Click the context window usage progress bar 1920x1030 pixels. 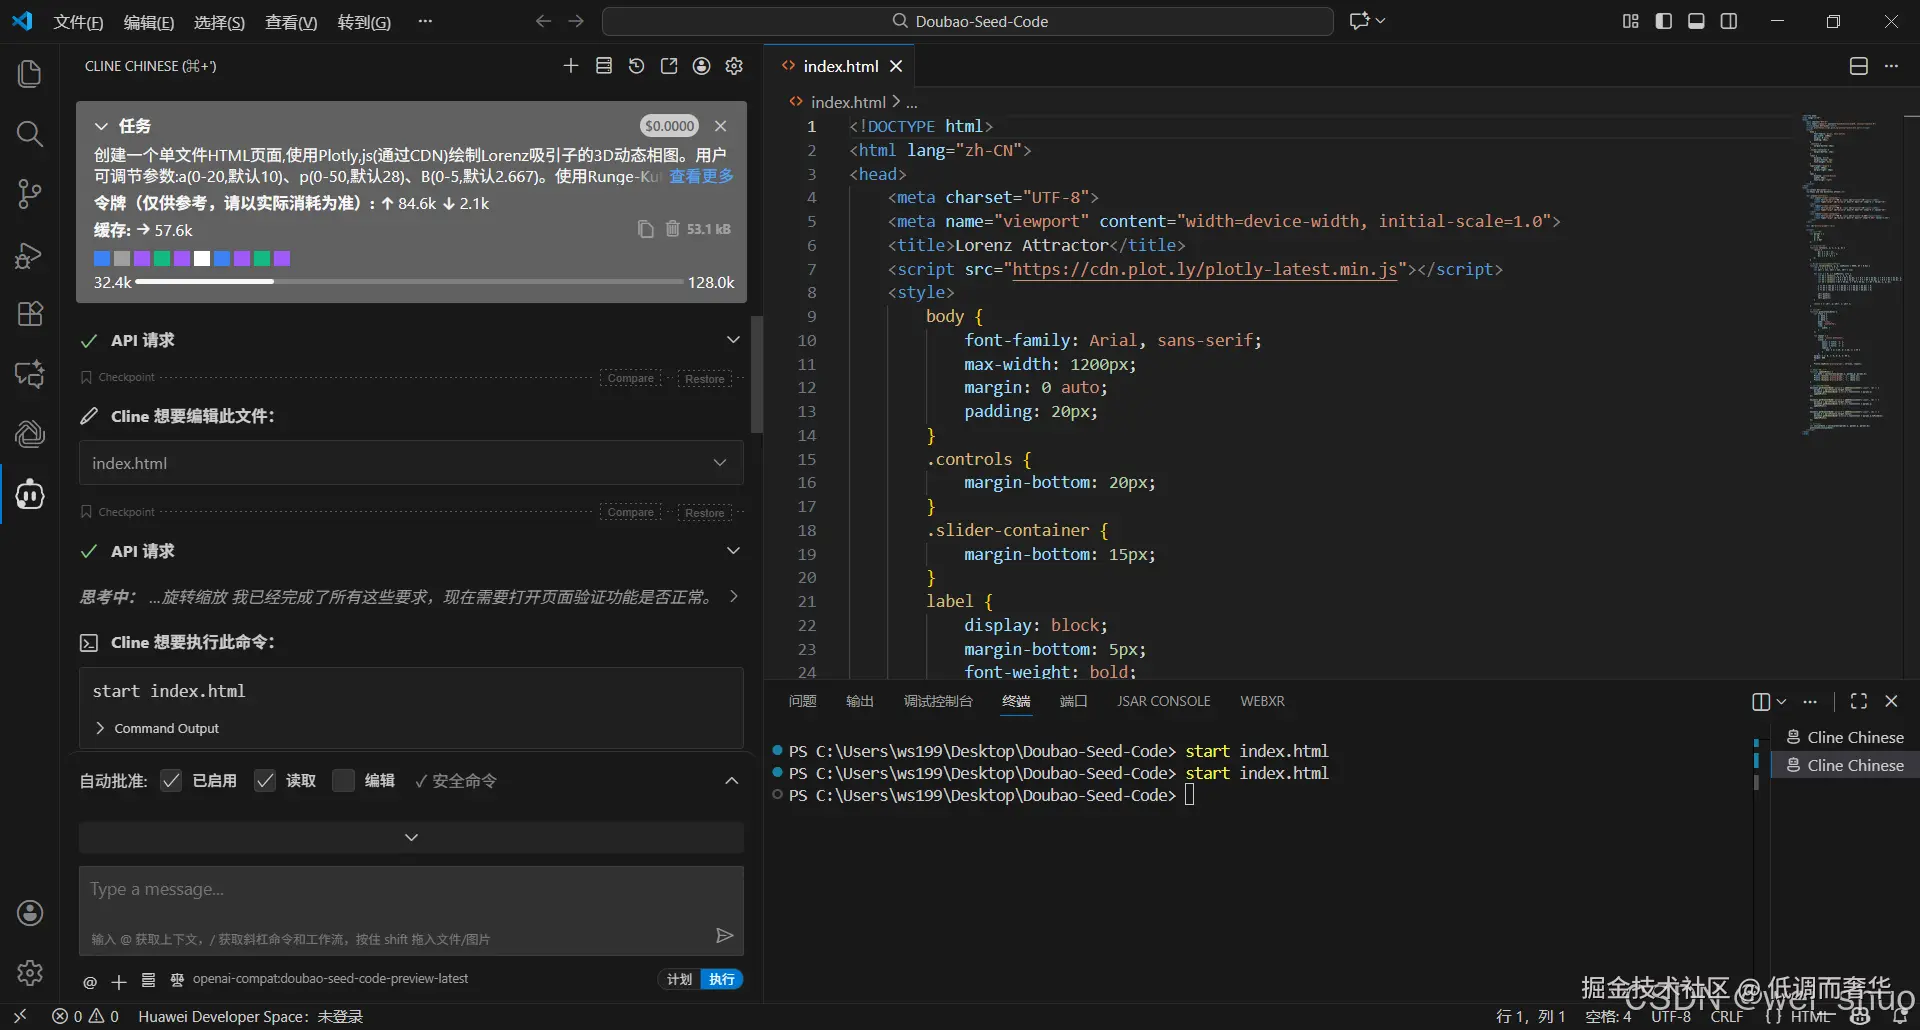tap(409, 282)
